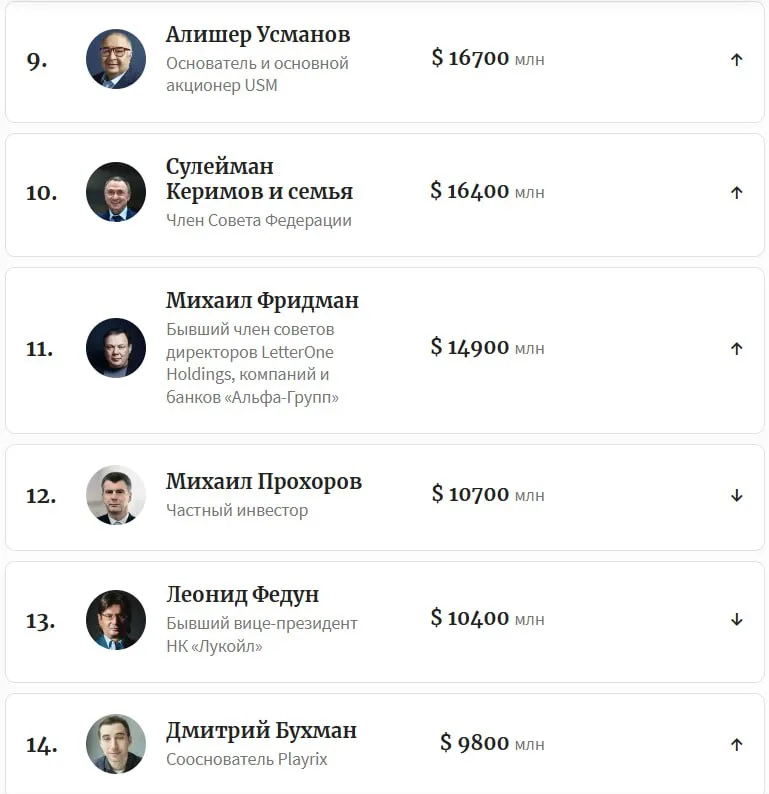Viewport: 769px width, 794px height.
Task: Click Михаил Прохоров's round portrait
Action: [x=116, y=495]
